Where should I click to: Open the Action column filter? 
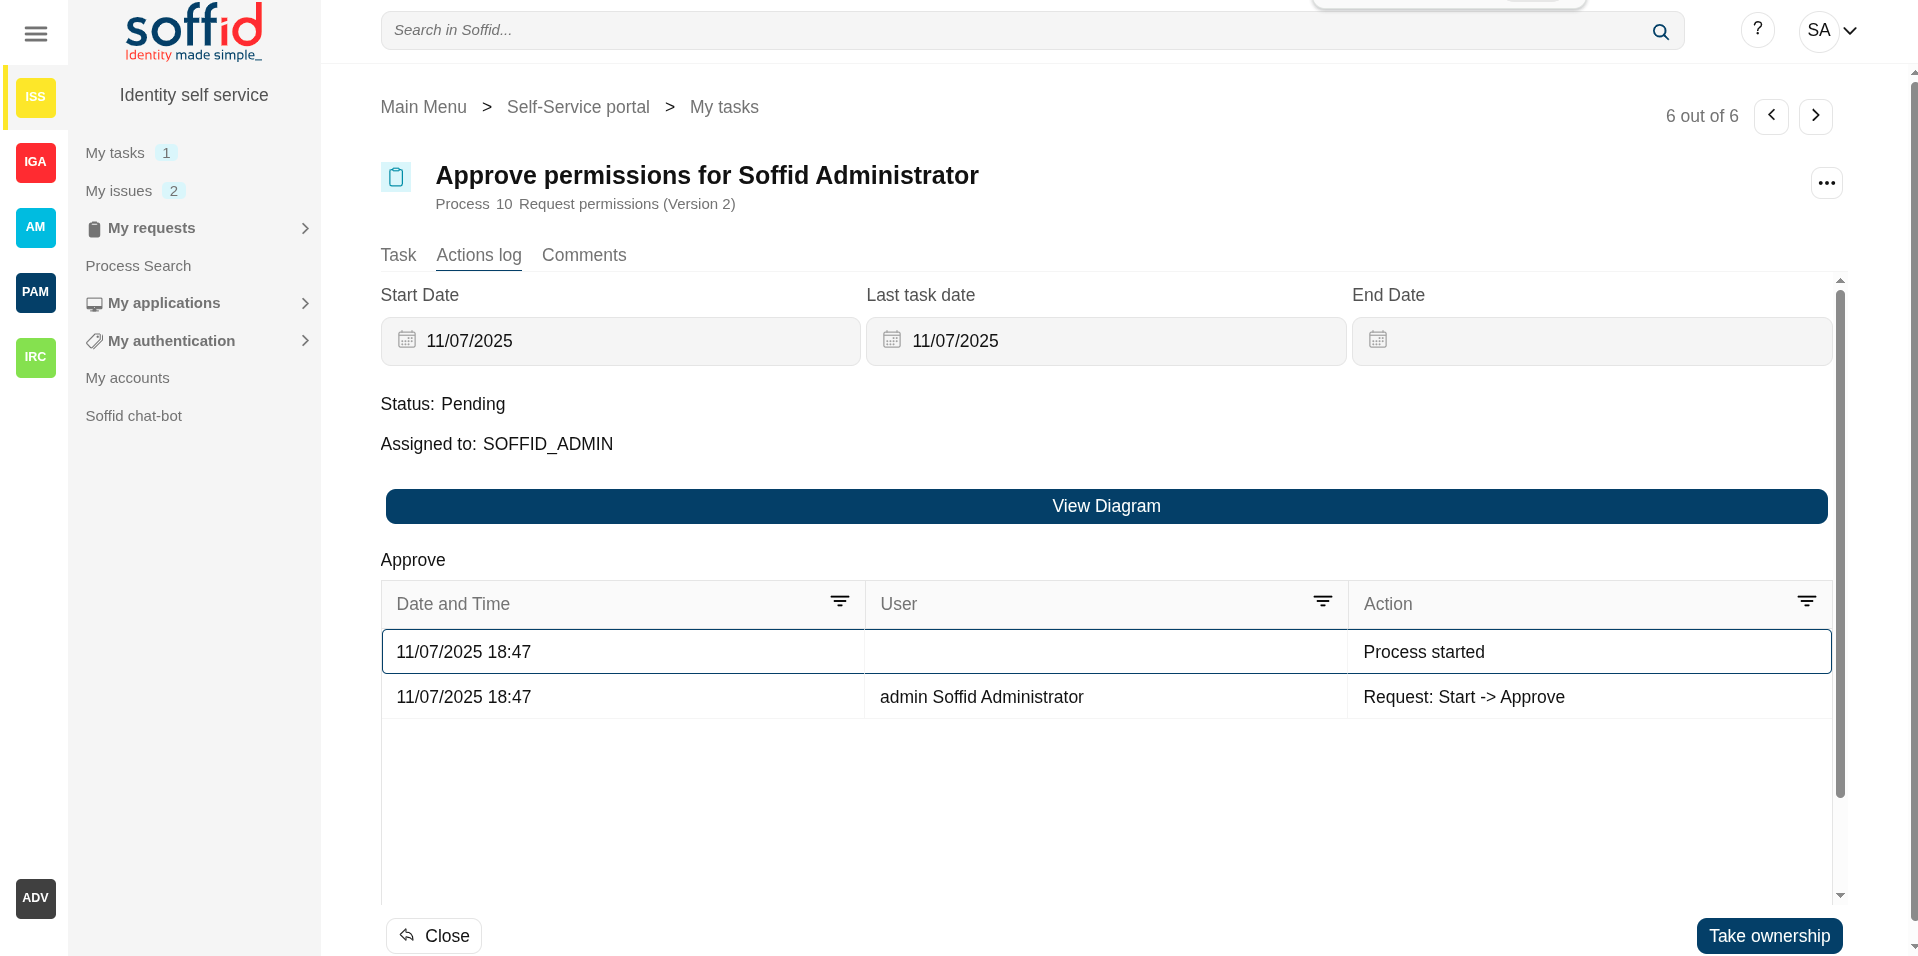pos(1806,601)
